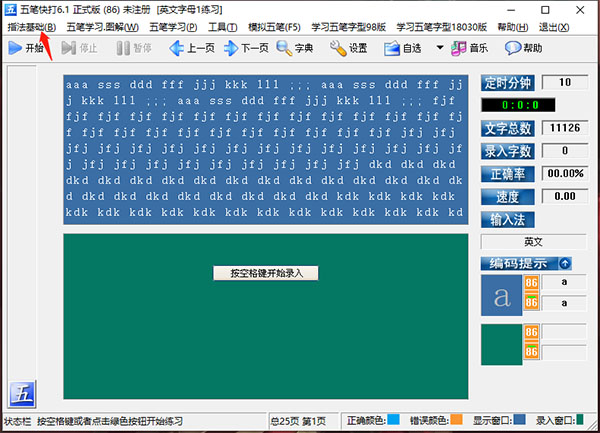Open the 工具(T) menu
The width and height of the screenshot is (600, 433).
pos(223,27)
